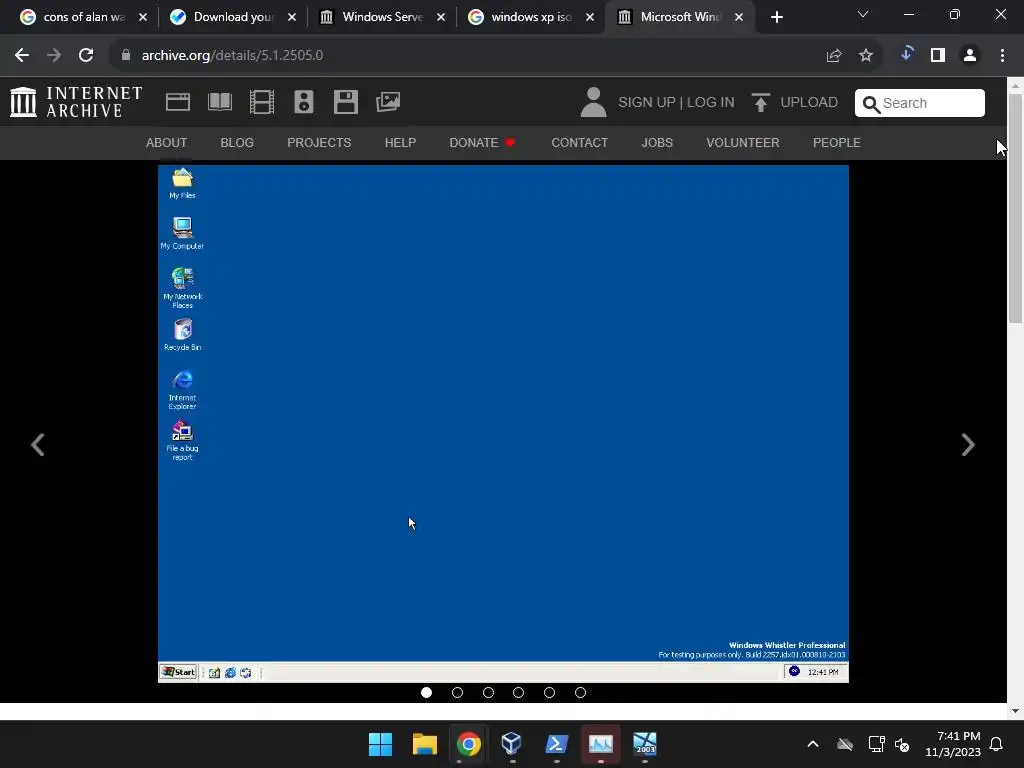
Task: Select fifth carousel dot
Action: coord(549,692)
